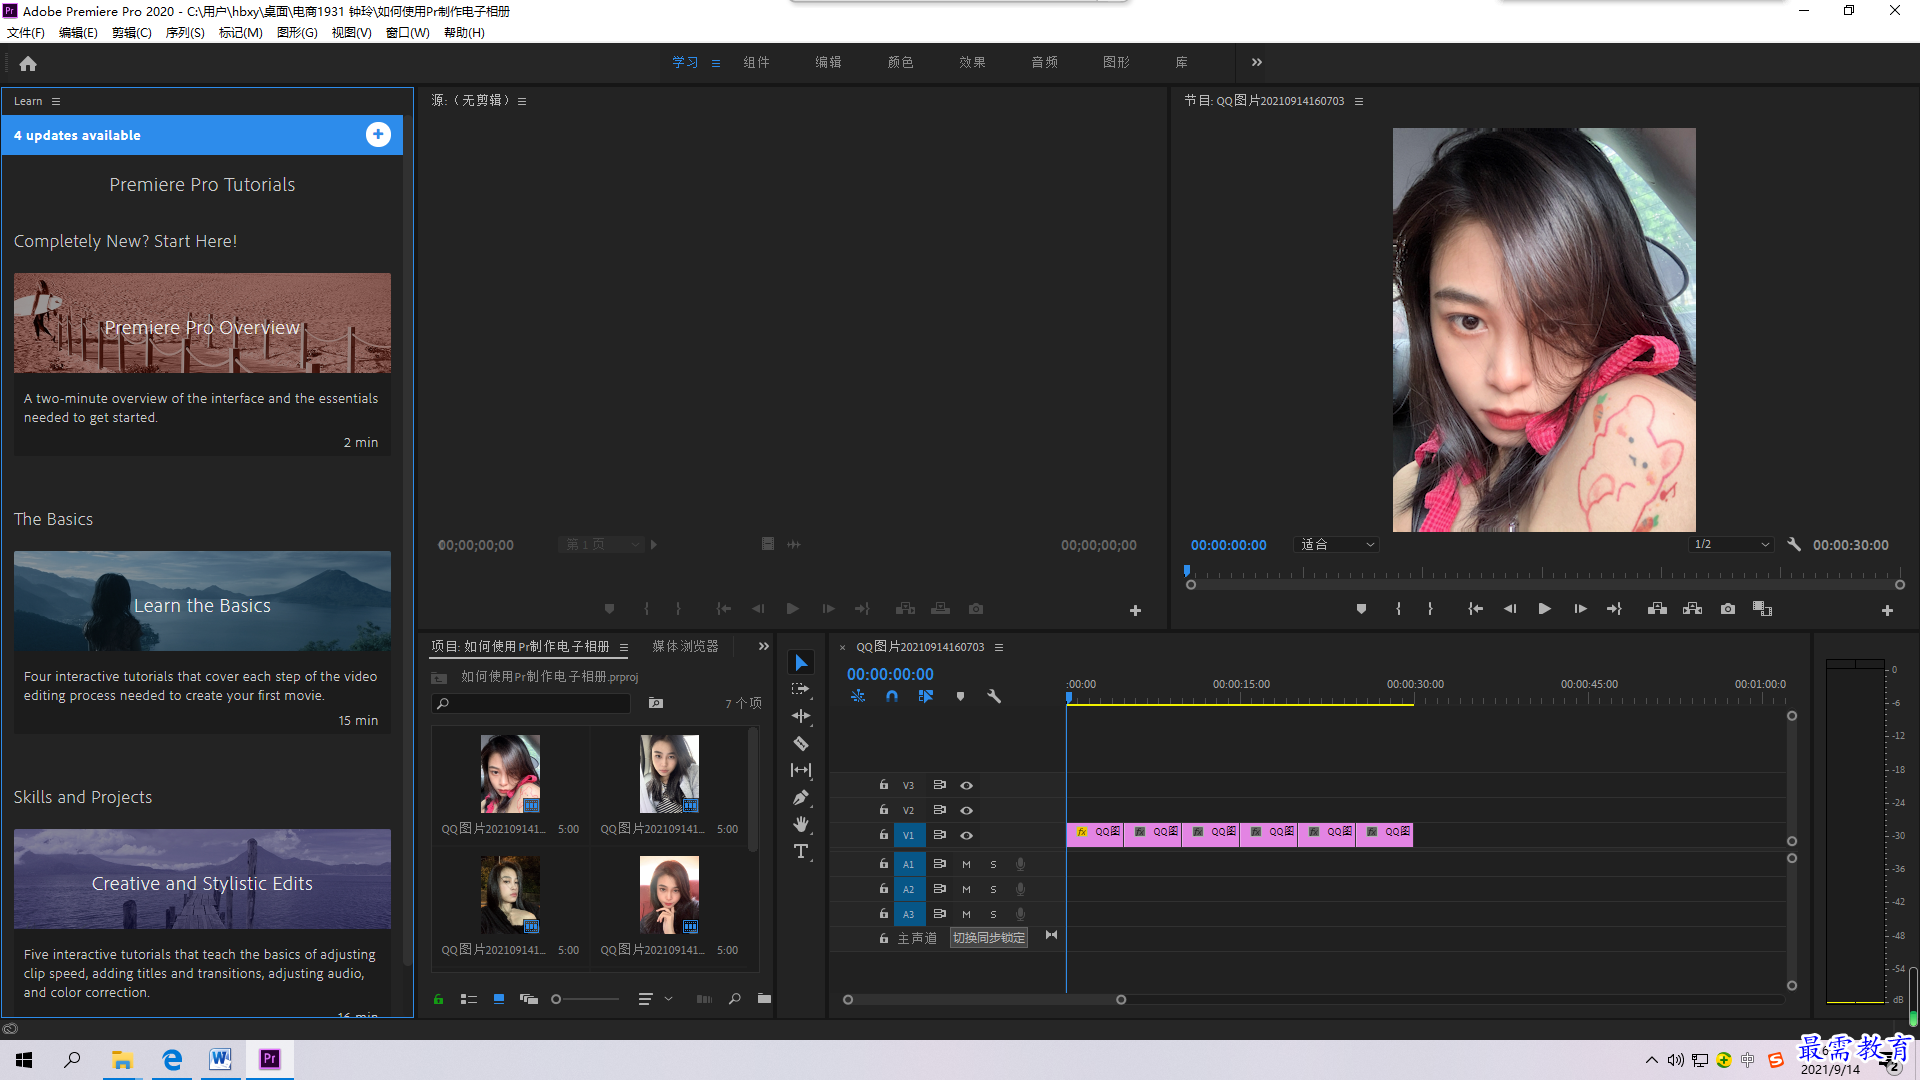The width and height of the screenshot is (1920, 1080).
Task: Select the Ripple Edit tool
Action: 800,716
